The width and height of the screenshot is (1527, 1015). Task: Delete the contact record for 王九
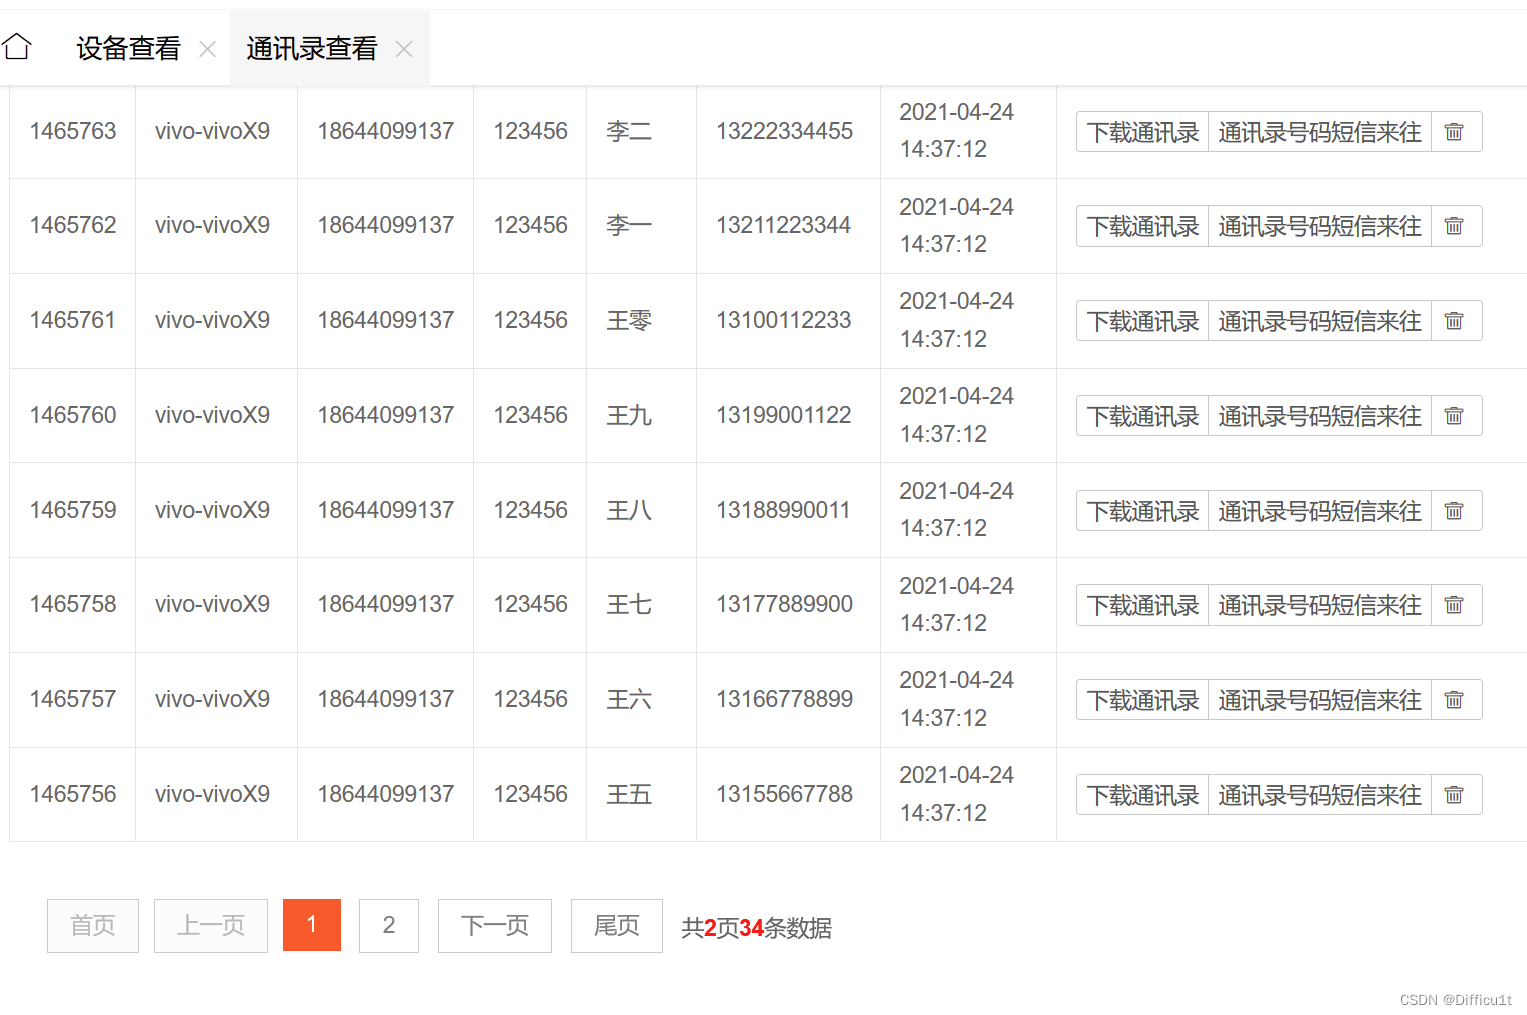(x=1455, y=416)
